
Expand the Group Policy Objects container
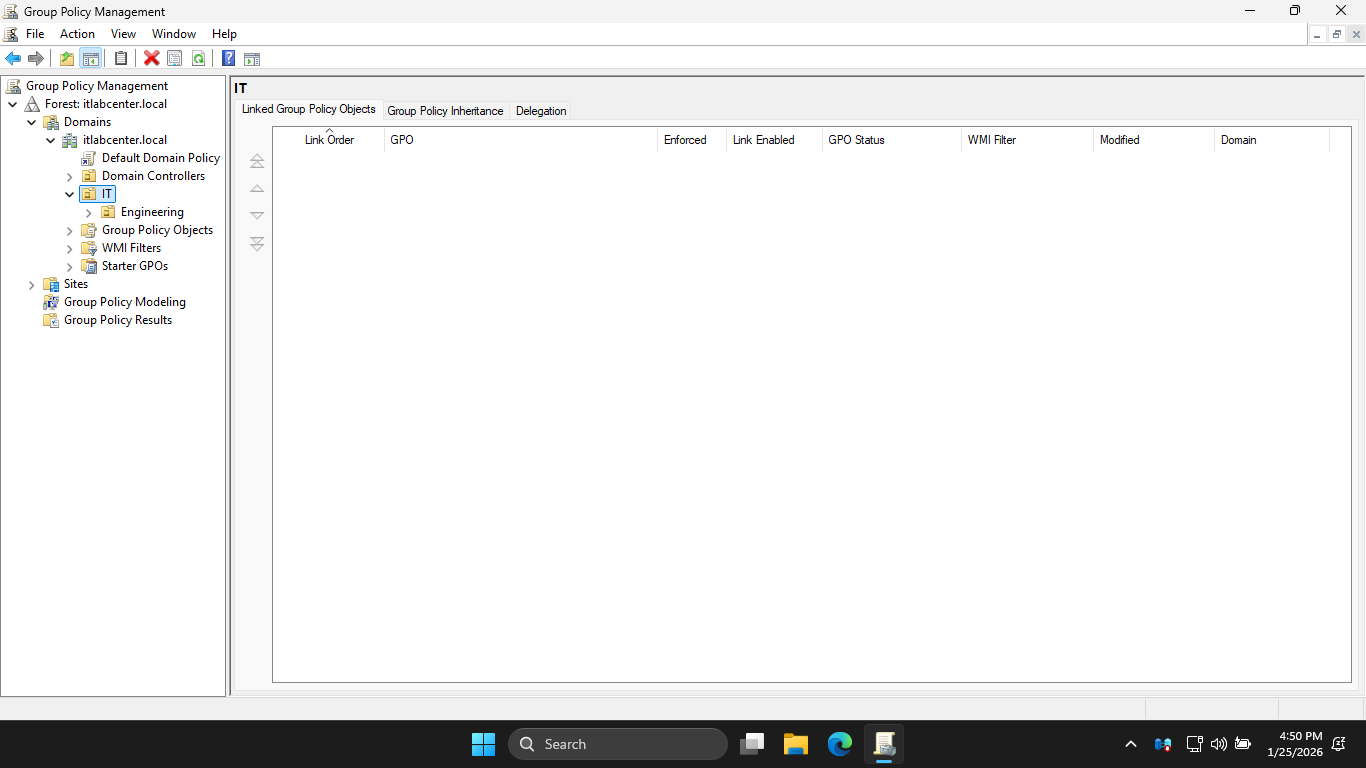[70, 231]
